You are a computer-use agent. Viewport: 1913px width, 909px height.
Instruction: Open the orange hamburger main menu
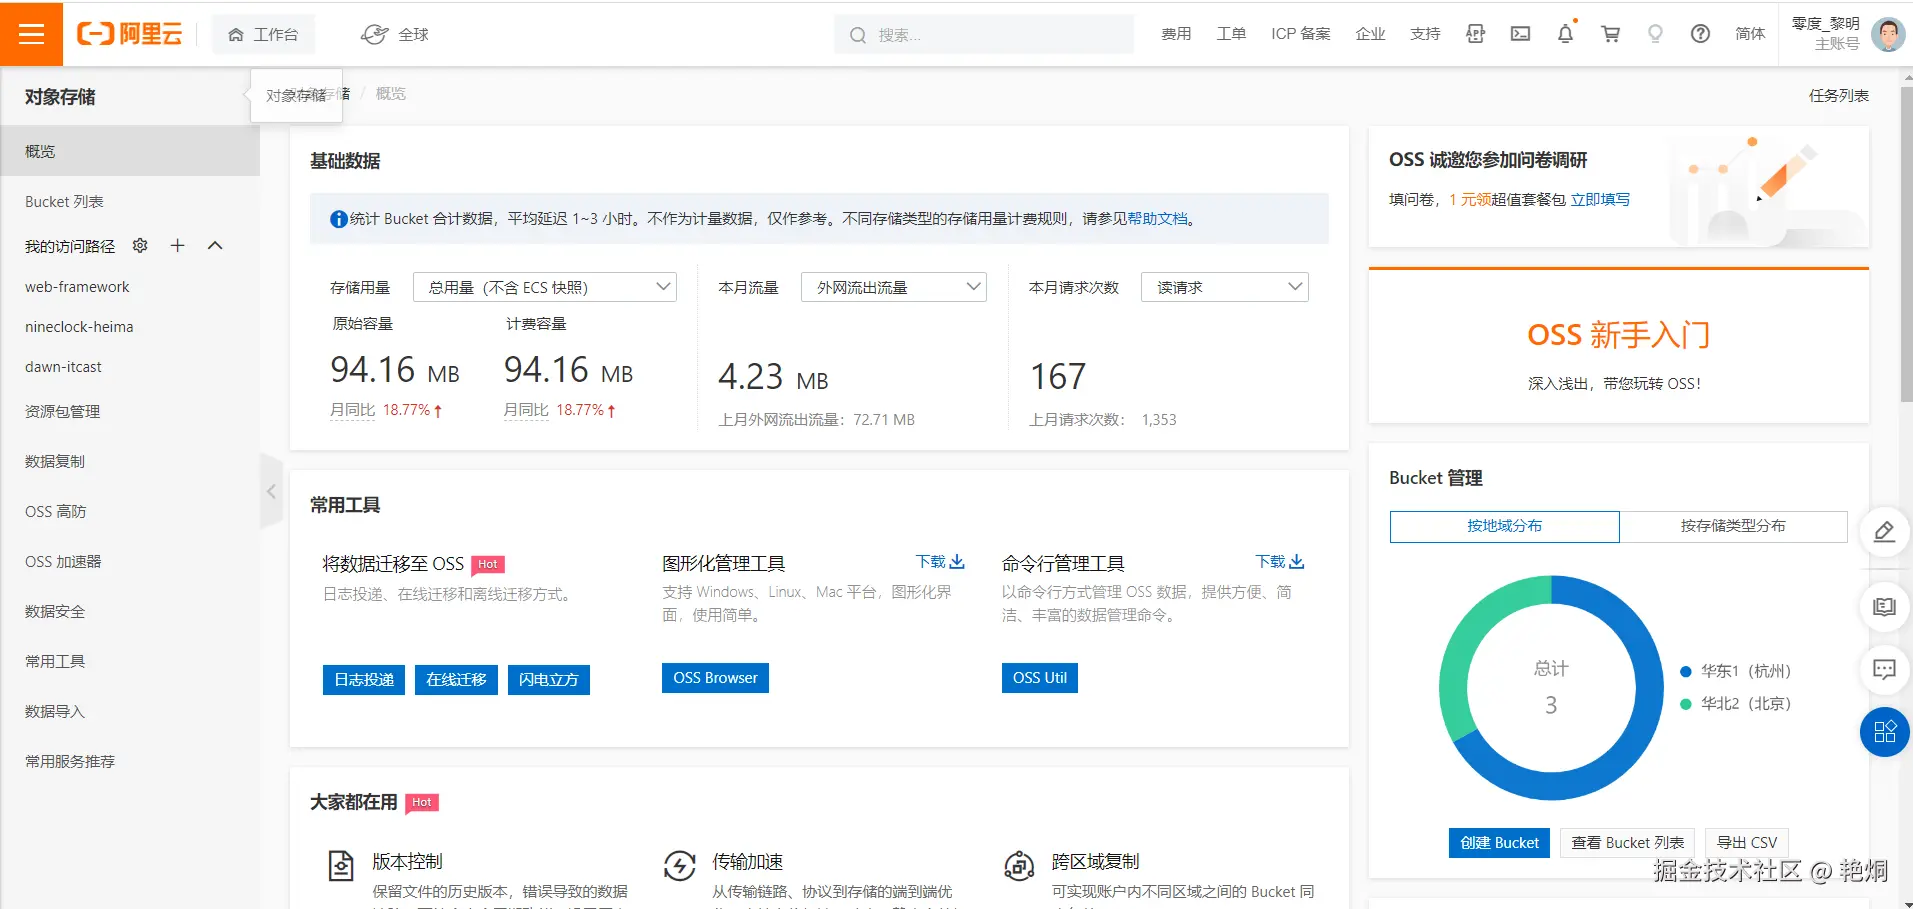(x=32, y=34)
